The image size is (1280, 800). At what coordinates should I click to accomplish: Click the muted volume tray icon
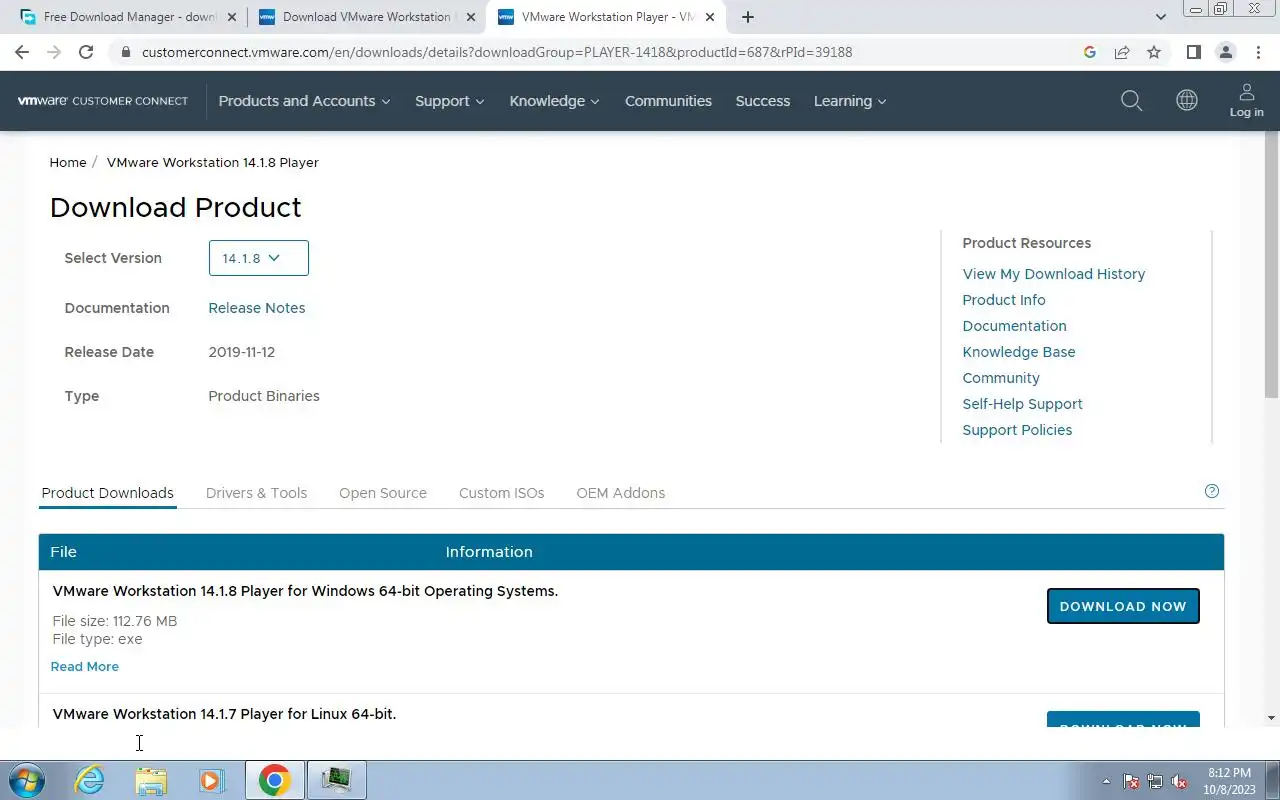1179,781
